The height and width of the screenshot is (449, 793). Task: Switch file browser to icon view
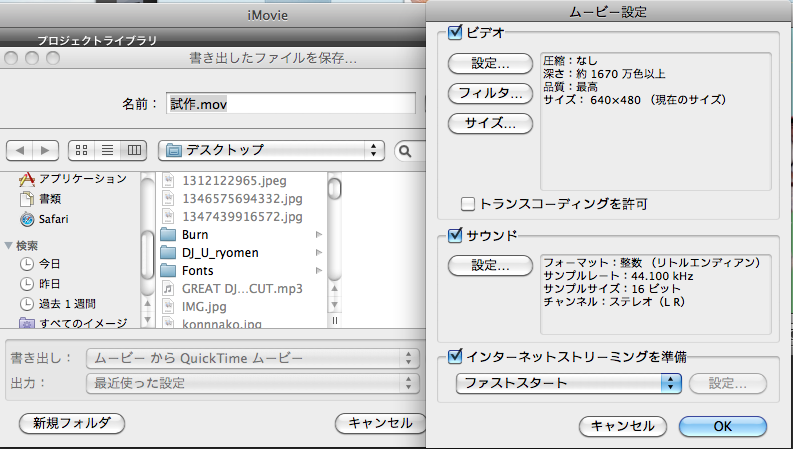tap(83, 150)
